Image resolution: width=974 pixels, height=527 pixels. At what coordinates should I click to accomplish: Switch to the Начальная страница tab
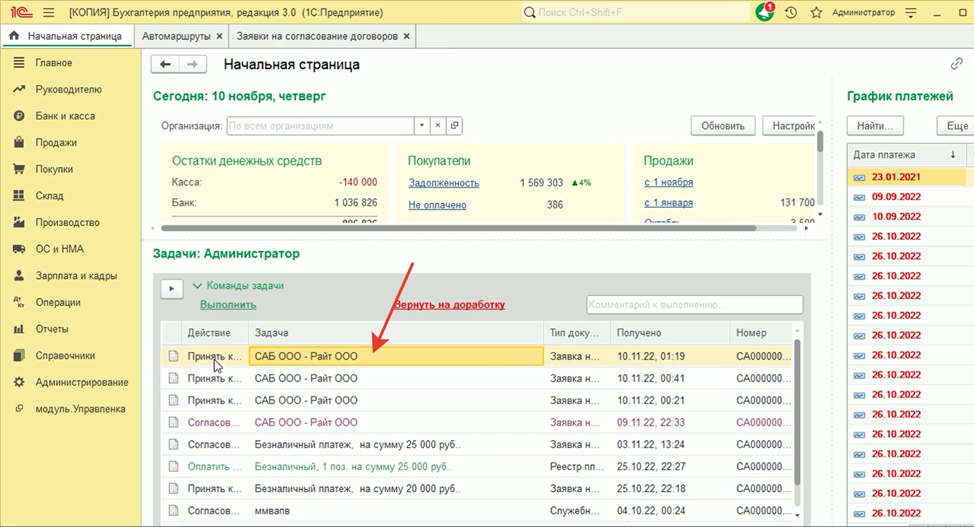[x=66, y=36]
